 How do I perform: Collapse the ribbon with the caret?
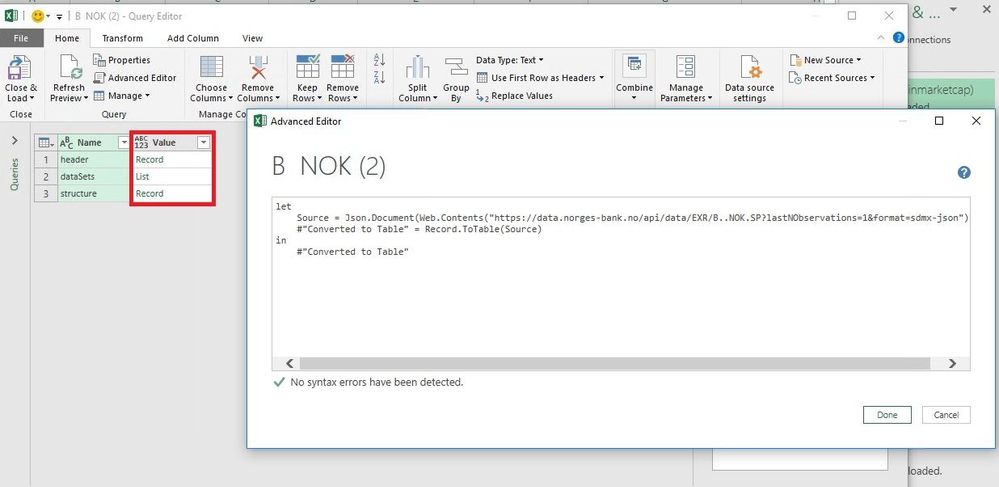(x=880, y=38)
